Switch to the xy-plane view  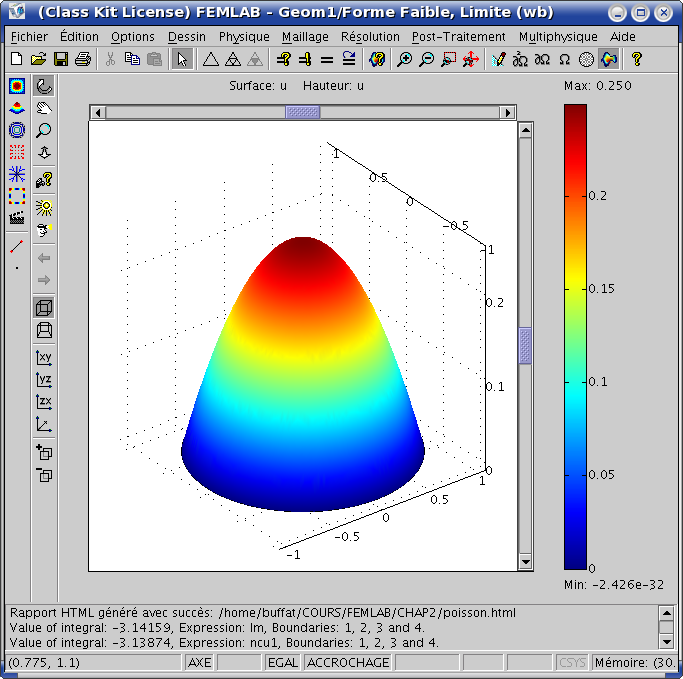44,357
